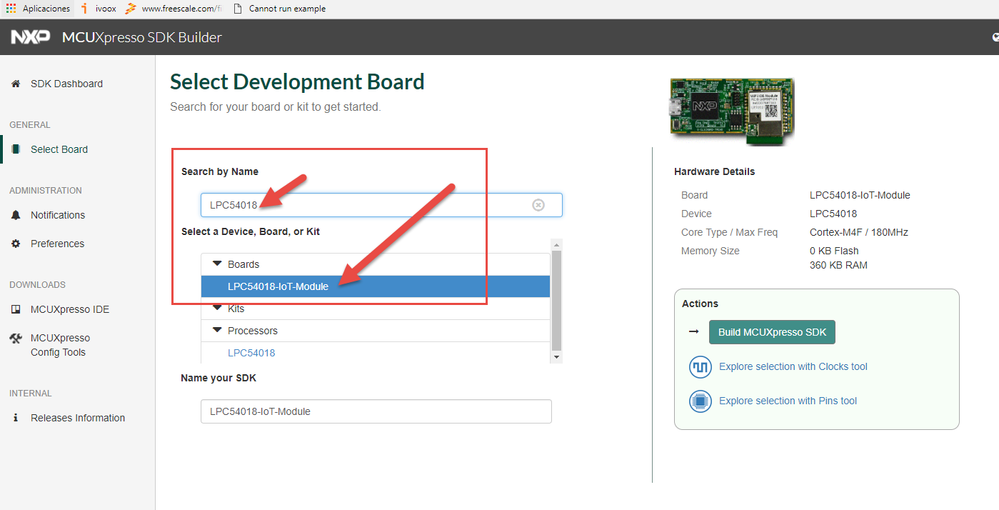Open Notifications in sidebar
Viewport: 999px width, 510px height.
point(57,215)
